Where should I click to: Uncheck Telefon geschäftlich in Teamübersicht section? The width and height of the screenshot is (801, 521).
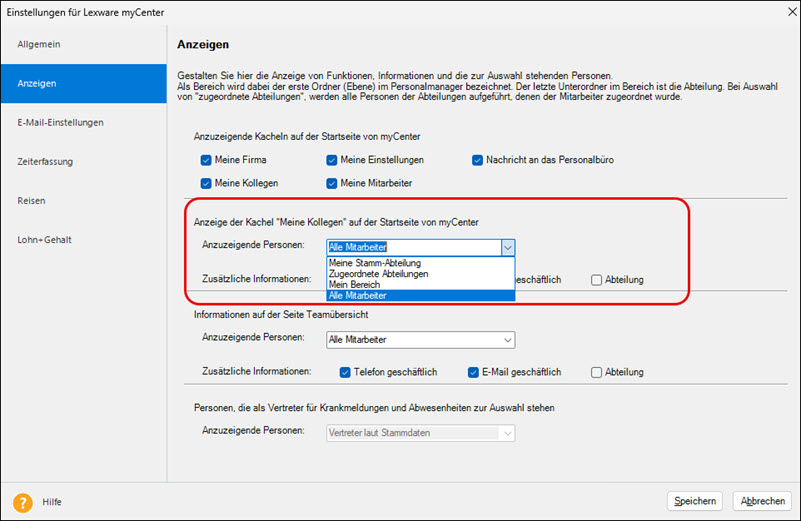pyautogui.click(x=346, y=372)
